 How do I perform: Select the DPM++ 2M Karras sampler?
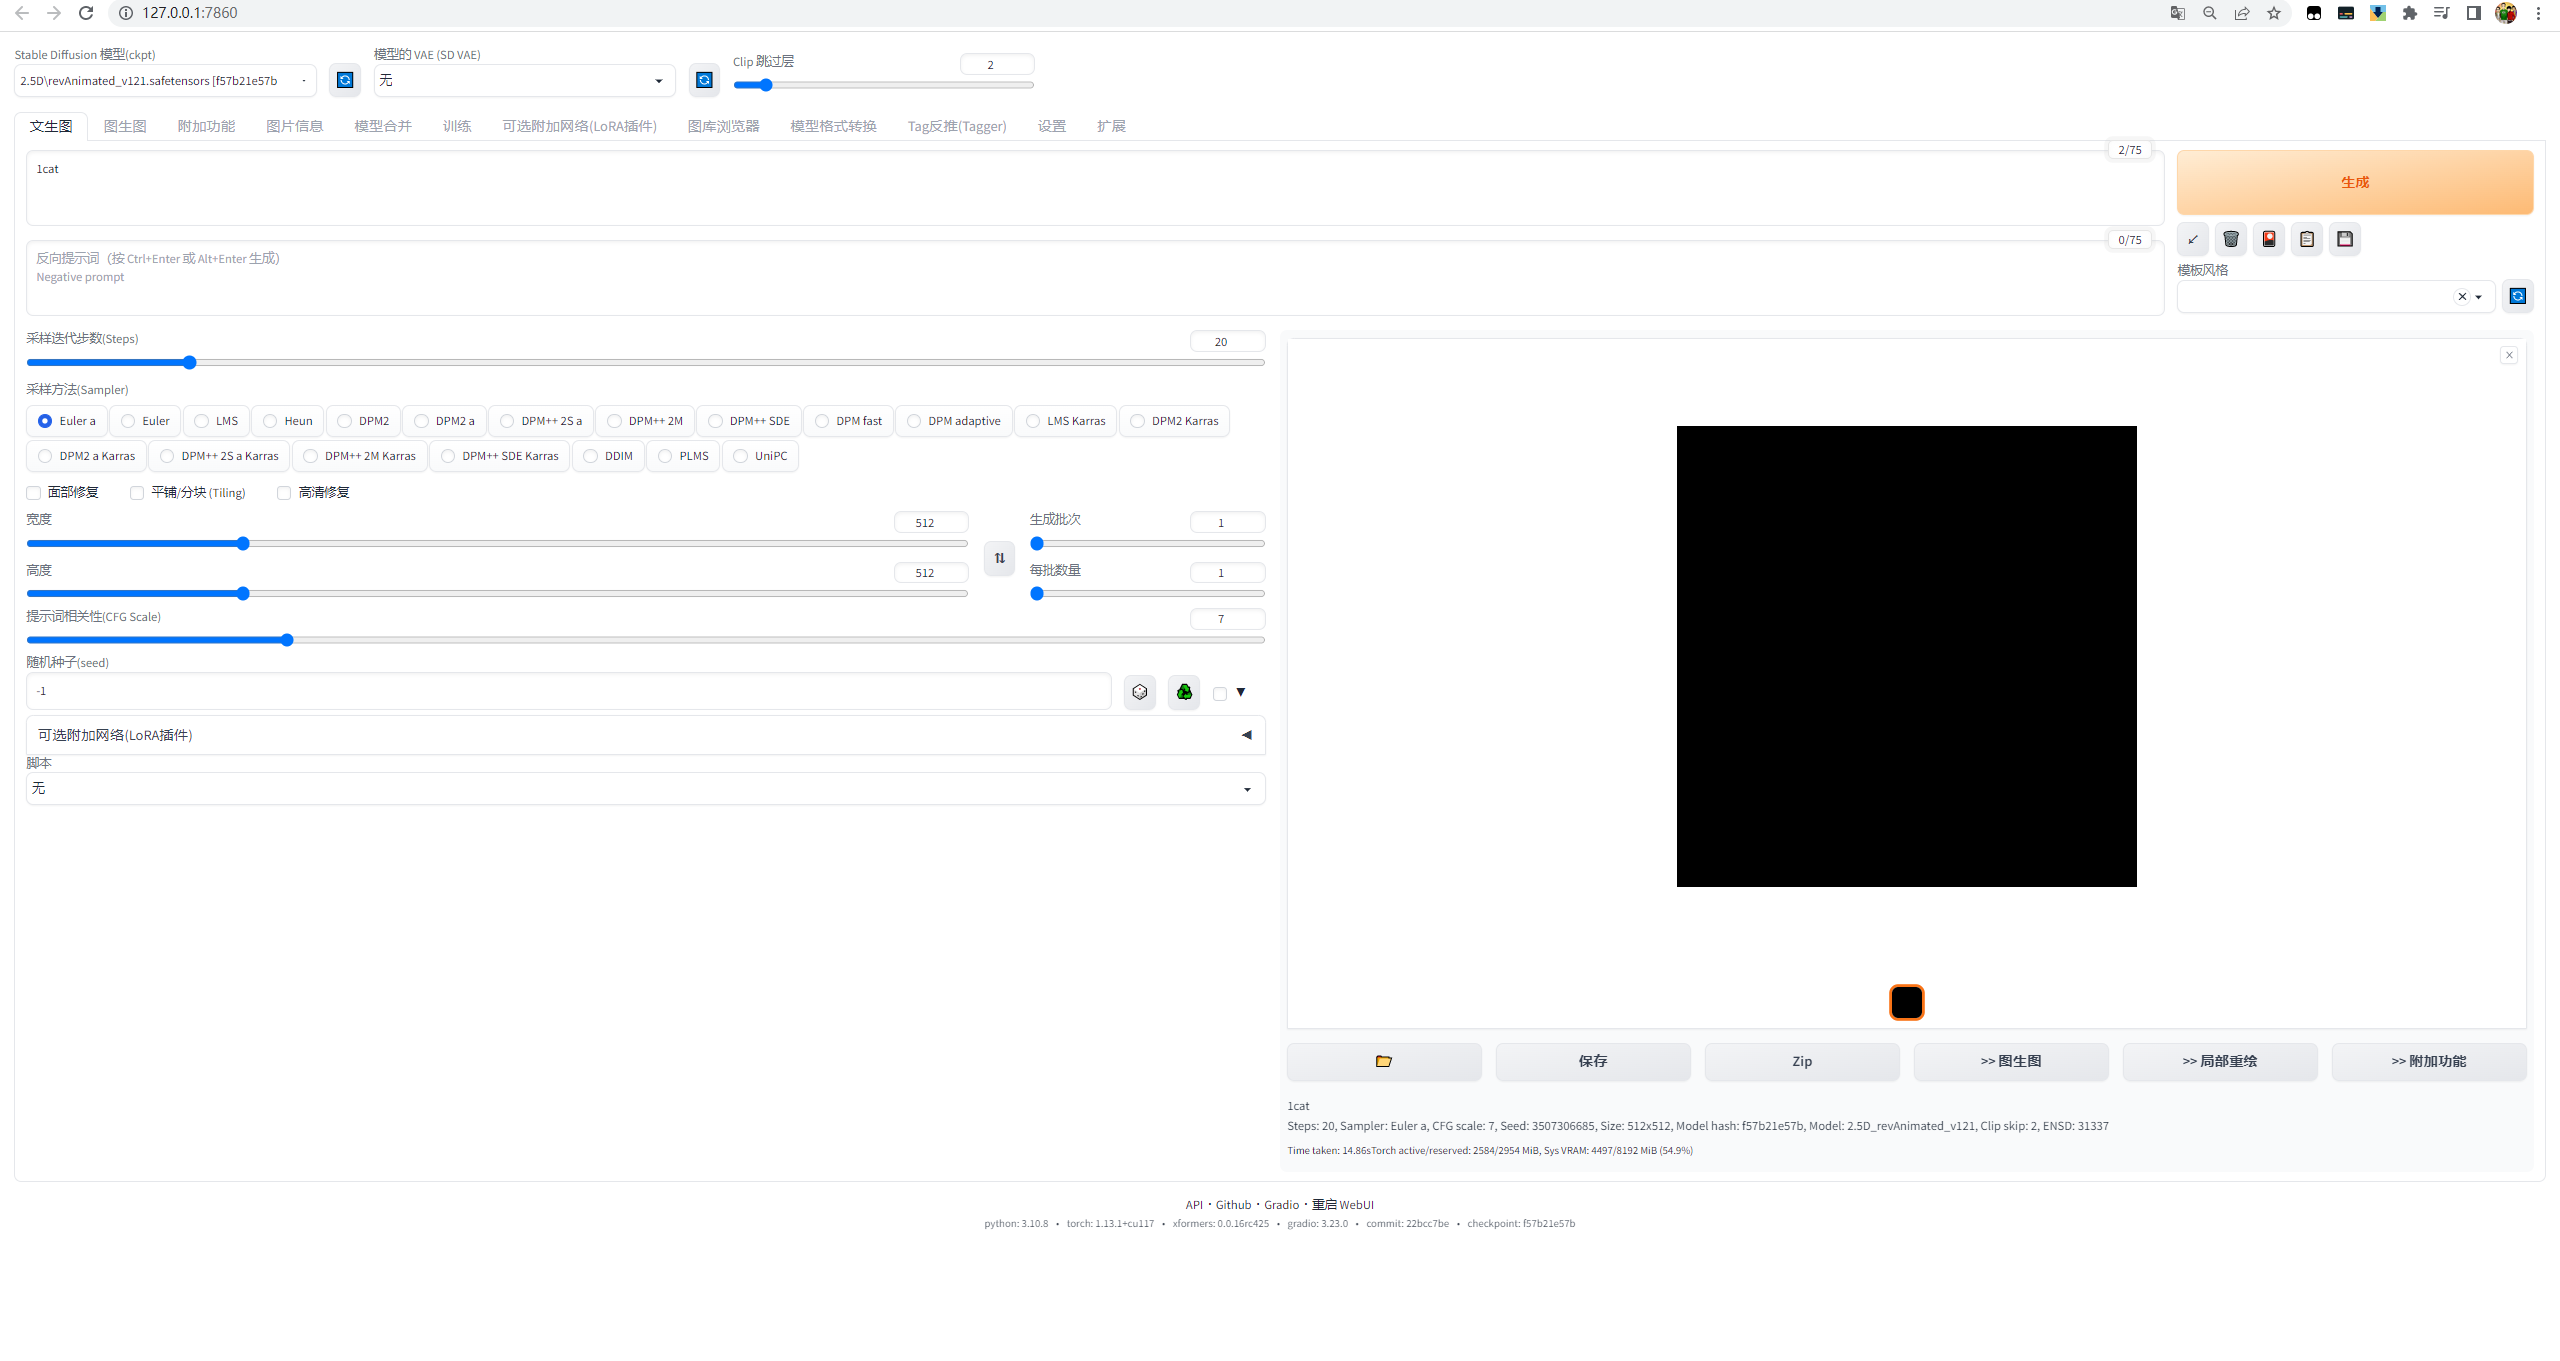point(360,456)
